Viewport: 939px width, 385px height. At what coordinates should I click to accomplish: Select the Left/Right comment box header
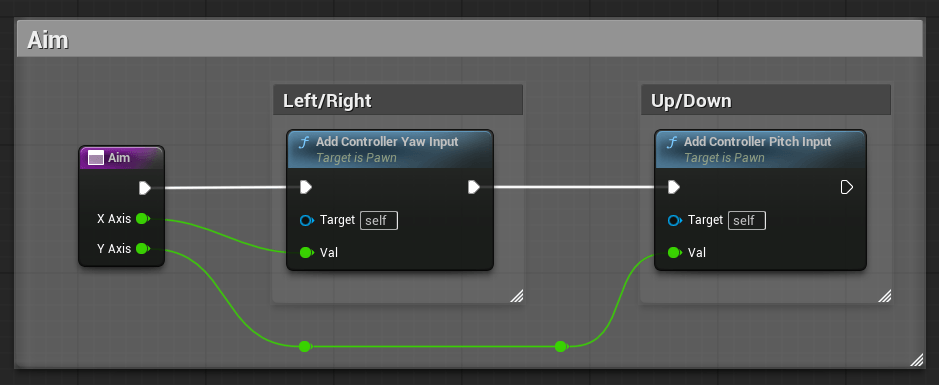(398, 100)
